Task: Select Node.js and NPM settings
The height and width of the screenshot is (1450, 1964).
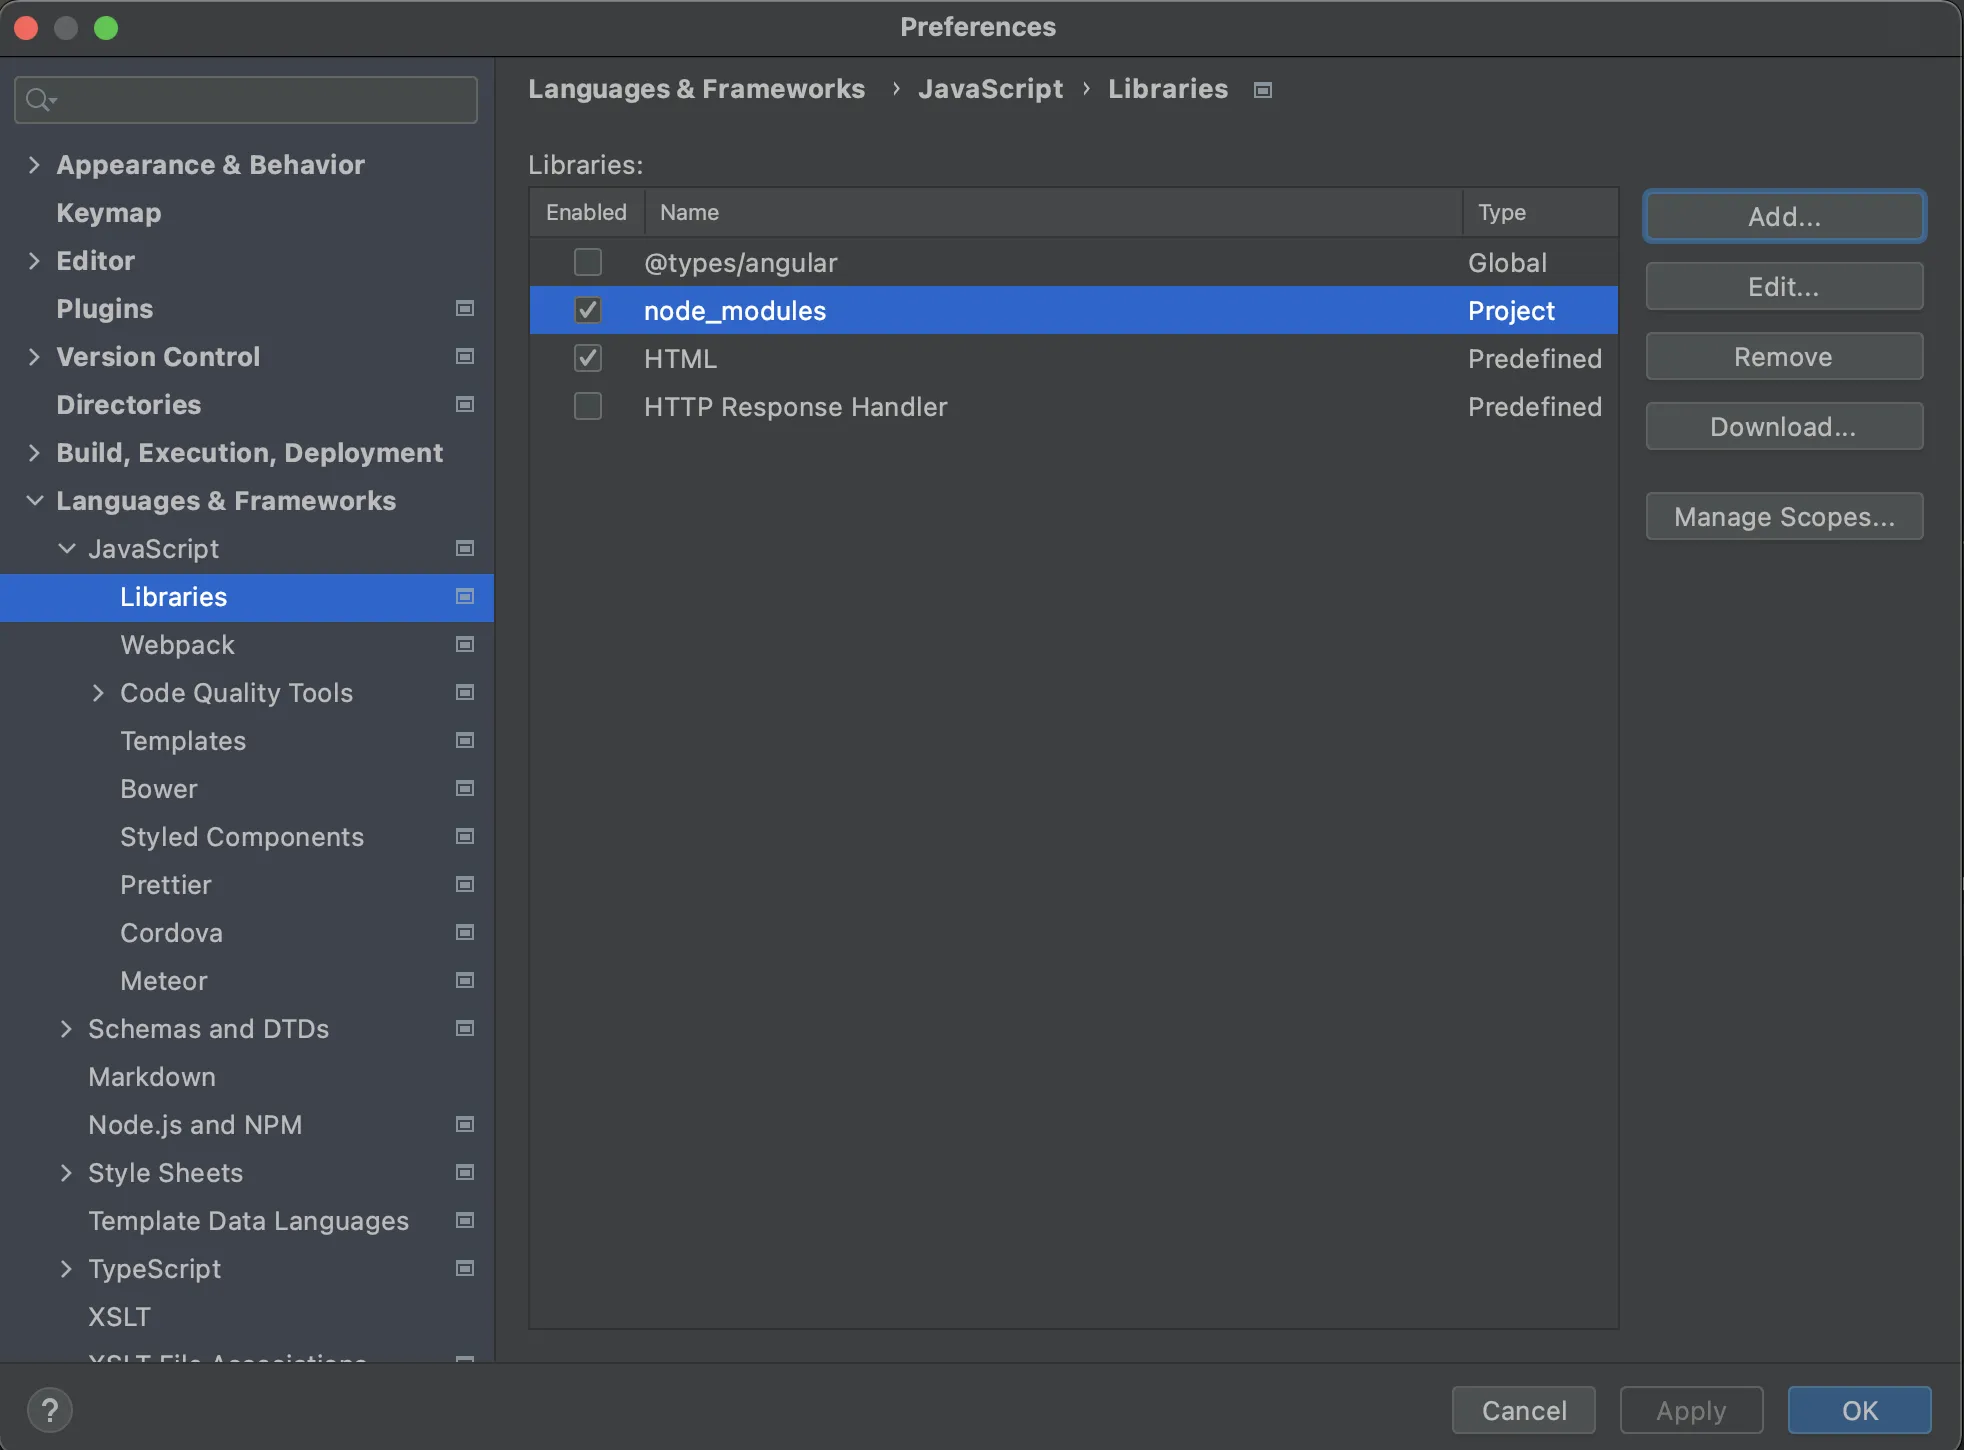Action: tap(195, 1125)
